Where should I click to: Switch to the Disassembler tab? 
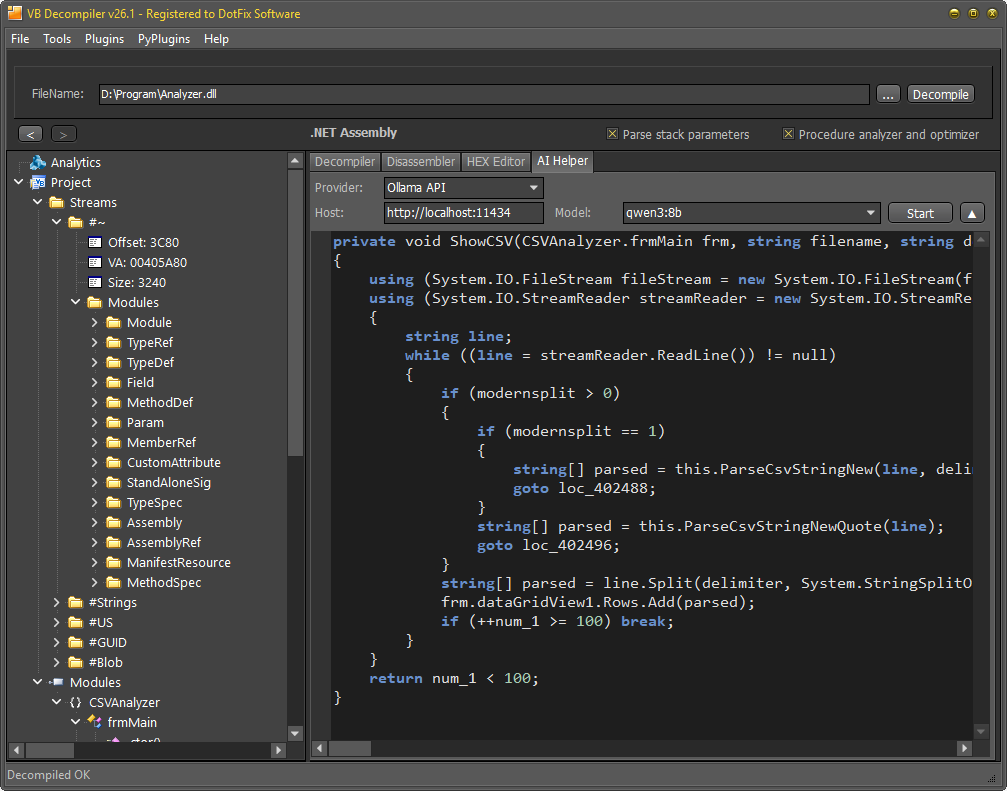point(421,162)
